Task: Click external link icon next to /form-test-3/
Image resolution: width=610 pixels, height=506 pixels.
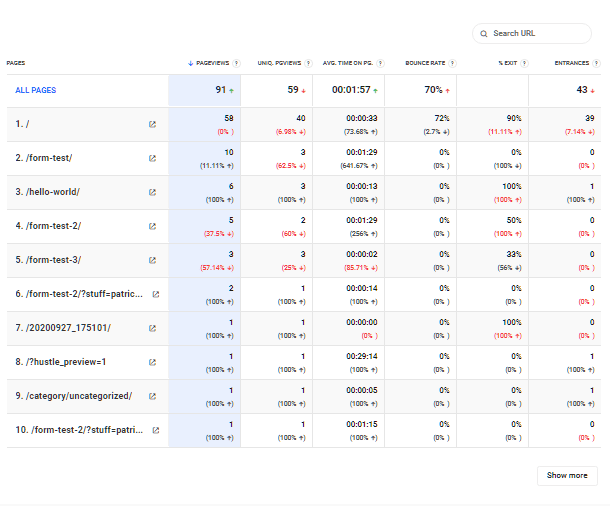Action: (x=152, y=260)
